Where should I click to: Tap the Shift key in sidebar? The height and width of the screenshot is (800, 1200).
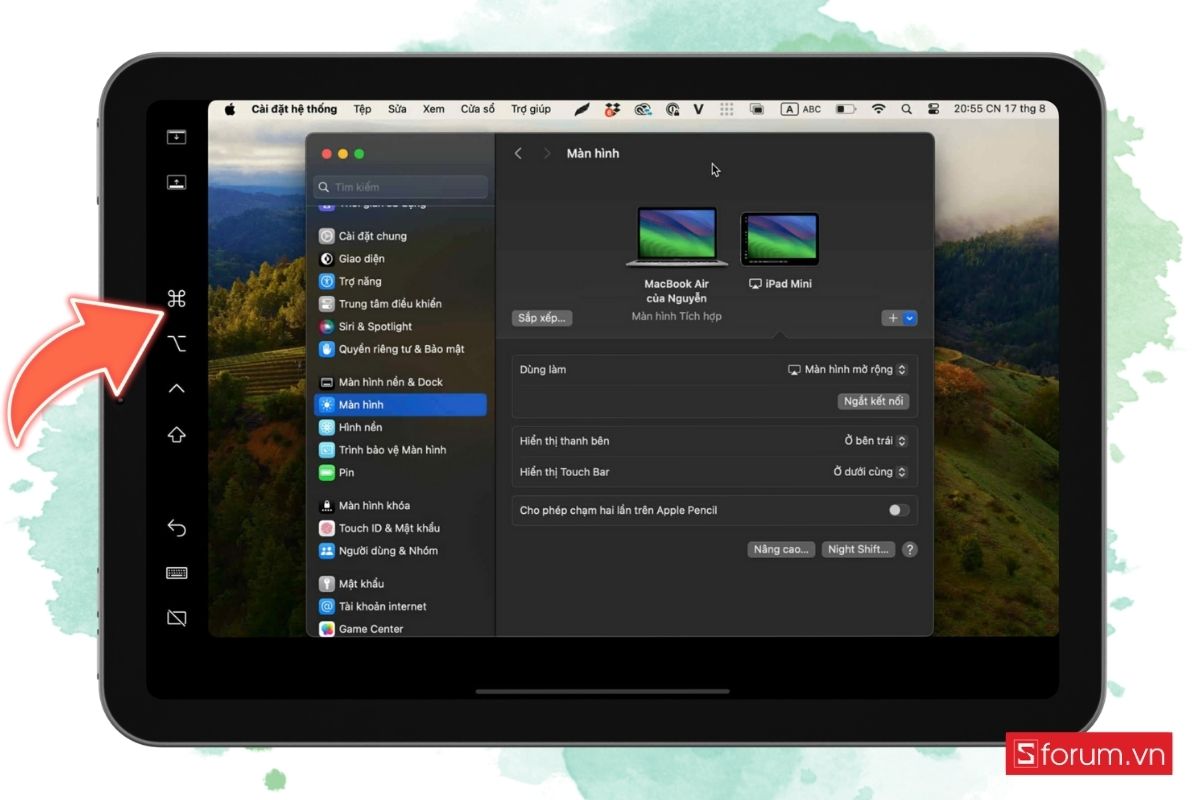tap(177, 435)
